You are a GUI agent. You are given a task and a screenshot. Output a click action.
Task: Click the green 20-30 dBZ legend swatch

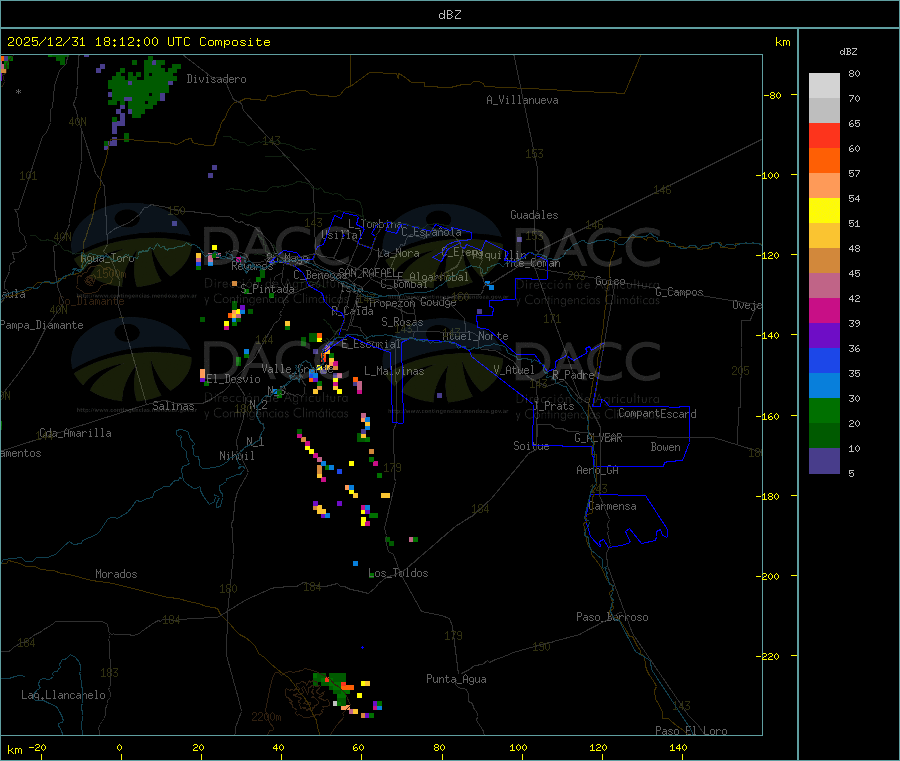(824, 410)
